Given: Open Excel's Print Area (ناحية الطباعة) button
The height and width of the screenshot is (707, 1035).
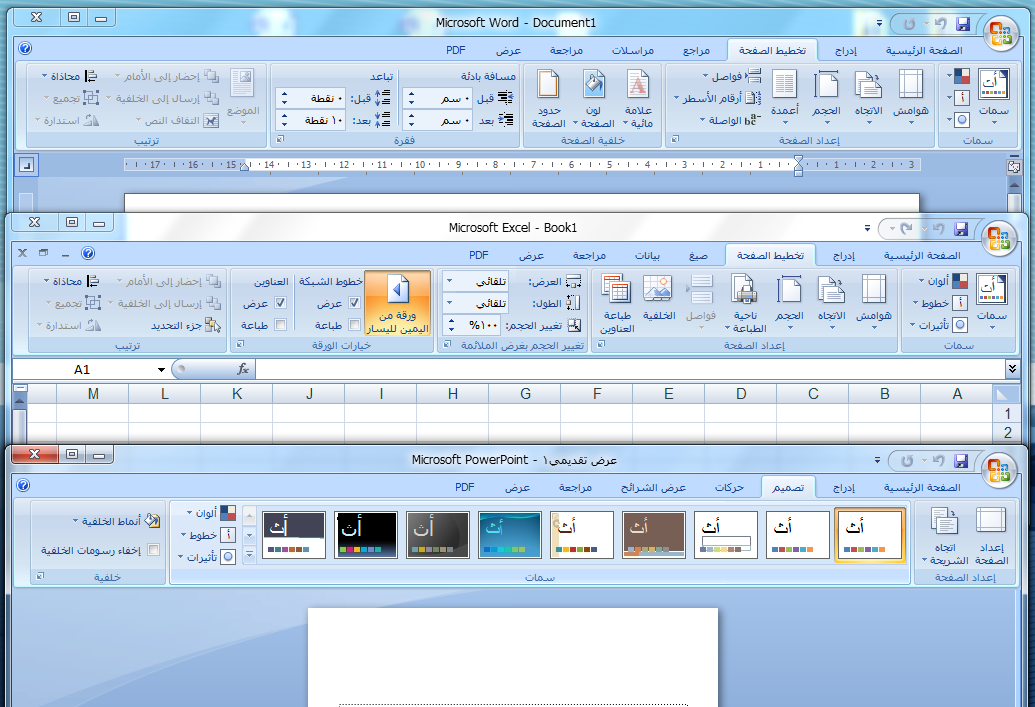Looking at the screenshot, I should pos(745,302).
